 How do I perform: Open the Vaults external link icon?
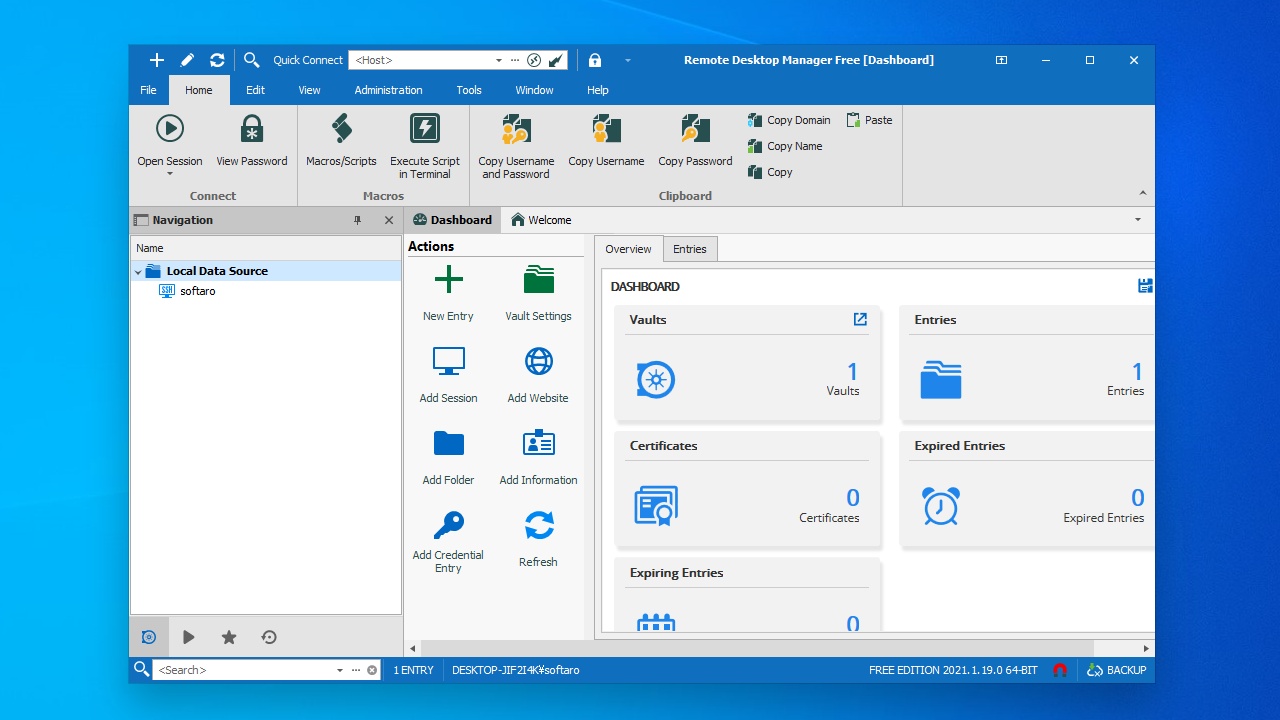click(860, 319)
